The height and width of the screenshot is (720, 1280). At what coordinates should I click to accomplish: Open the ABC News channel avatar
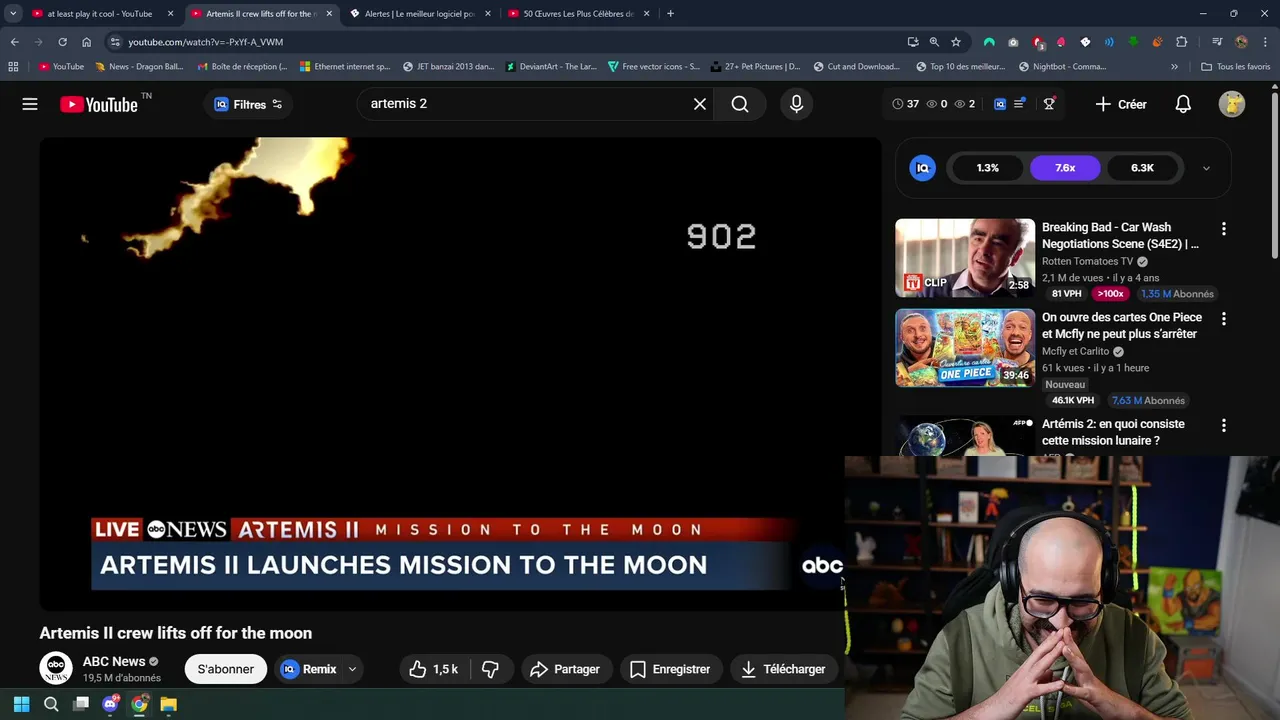[x=56, y=669]
